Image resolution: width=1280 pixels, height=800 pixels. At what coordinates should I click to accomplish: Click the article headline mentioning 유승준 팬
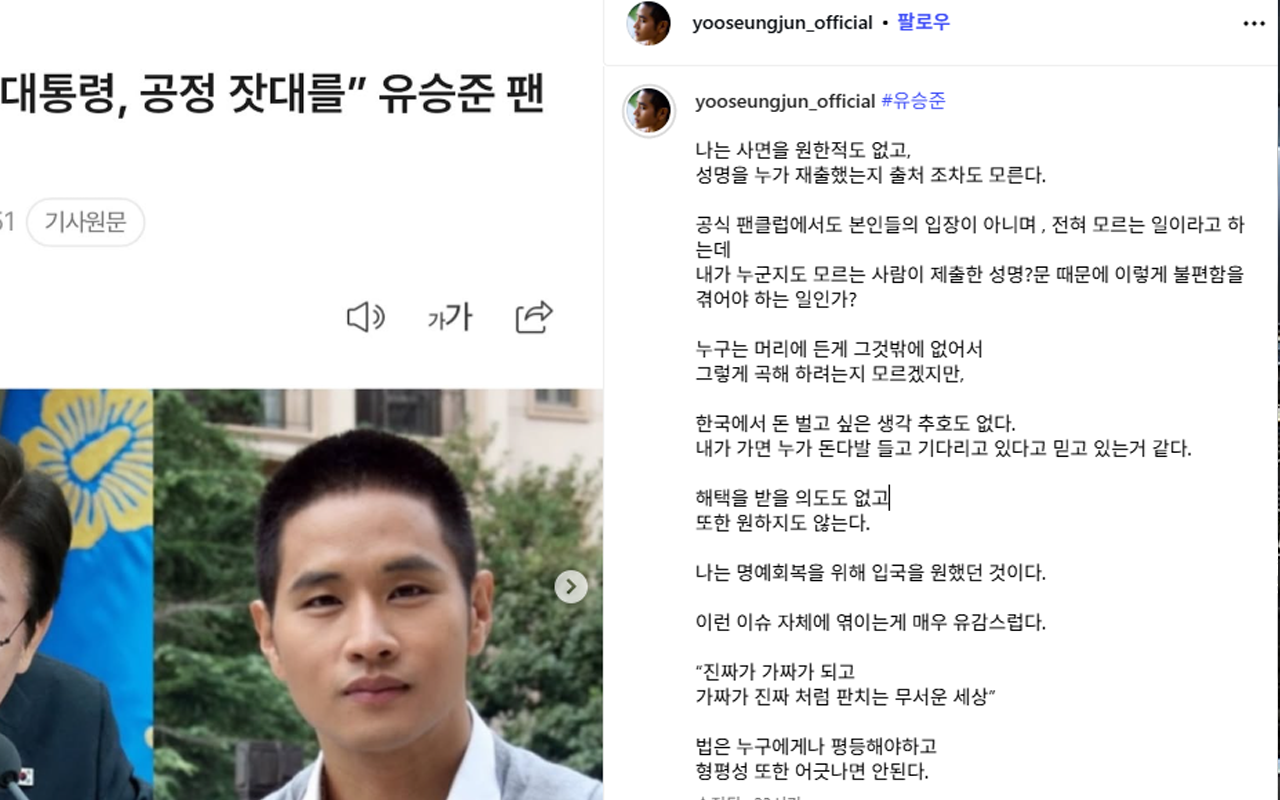[272, 93]
